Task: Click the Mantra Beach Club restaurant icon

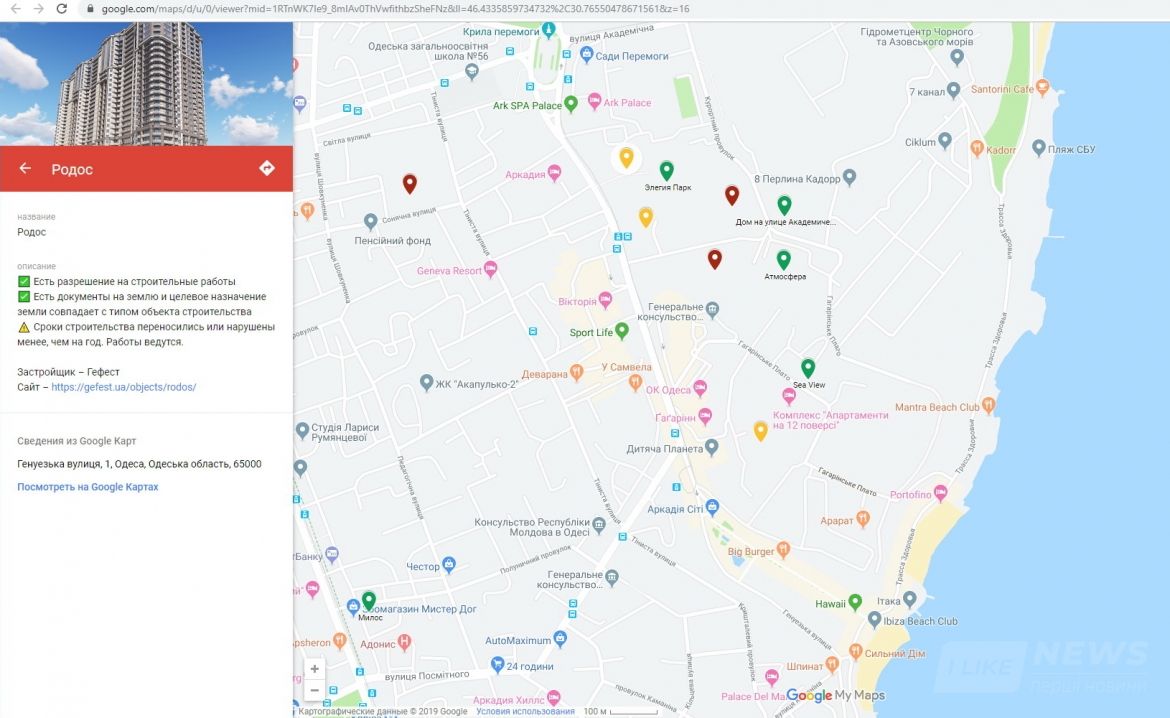Action: tap(989, 405)
